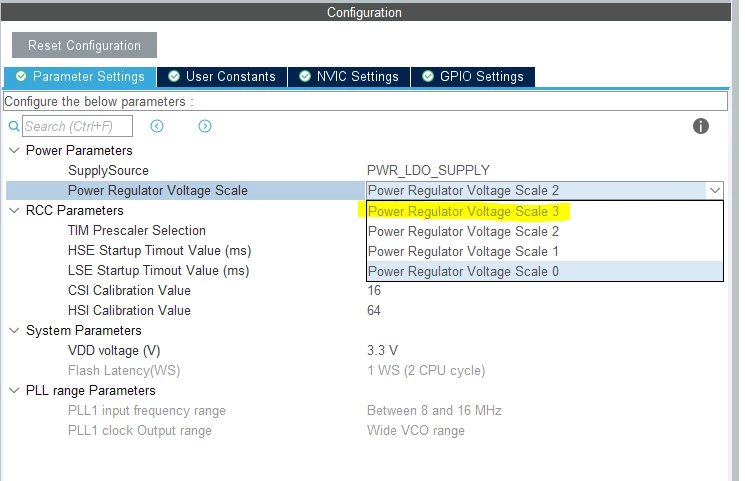
Task: Click the Reset Configuration button
Action: pos(84,45)
